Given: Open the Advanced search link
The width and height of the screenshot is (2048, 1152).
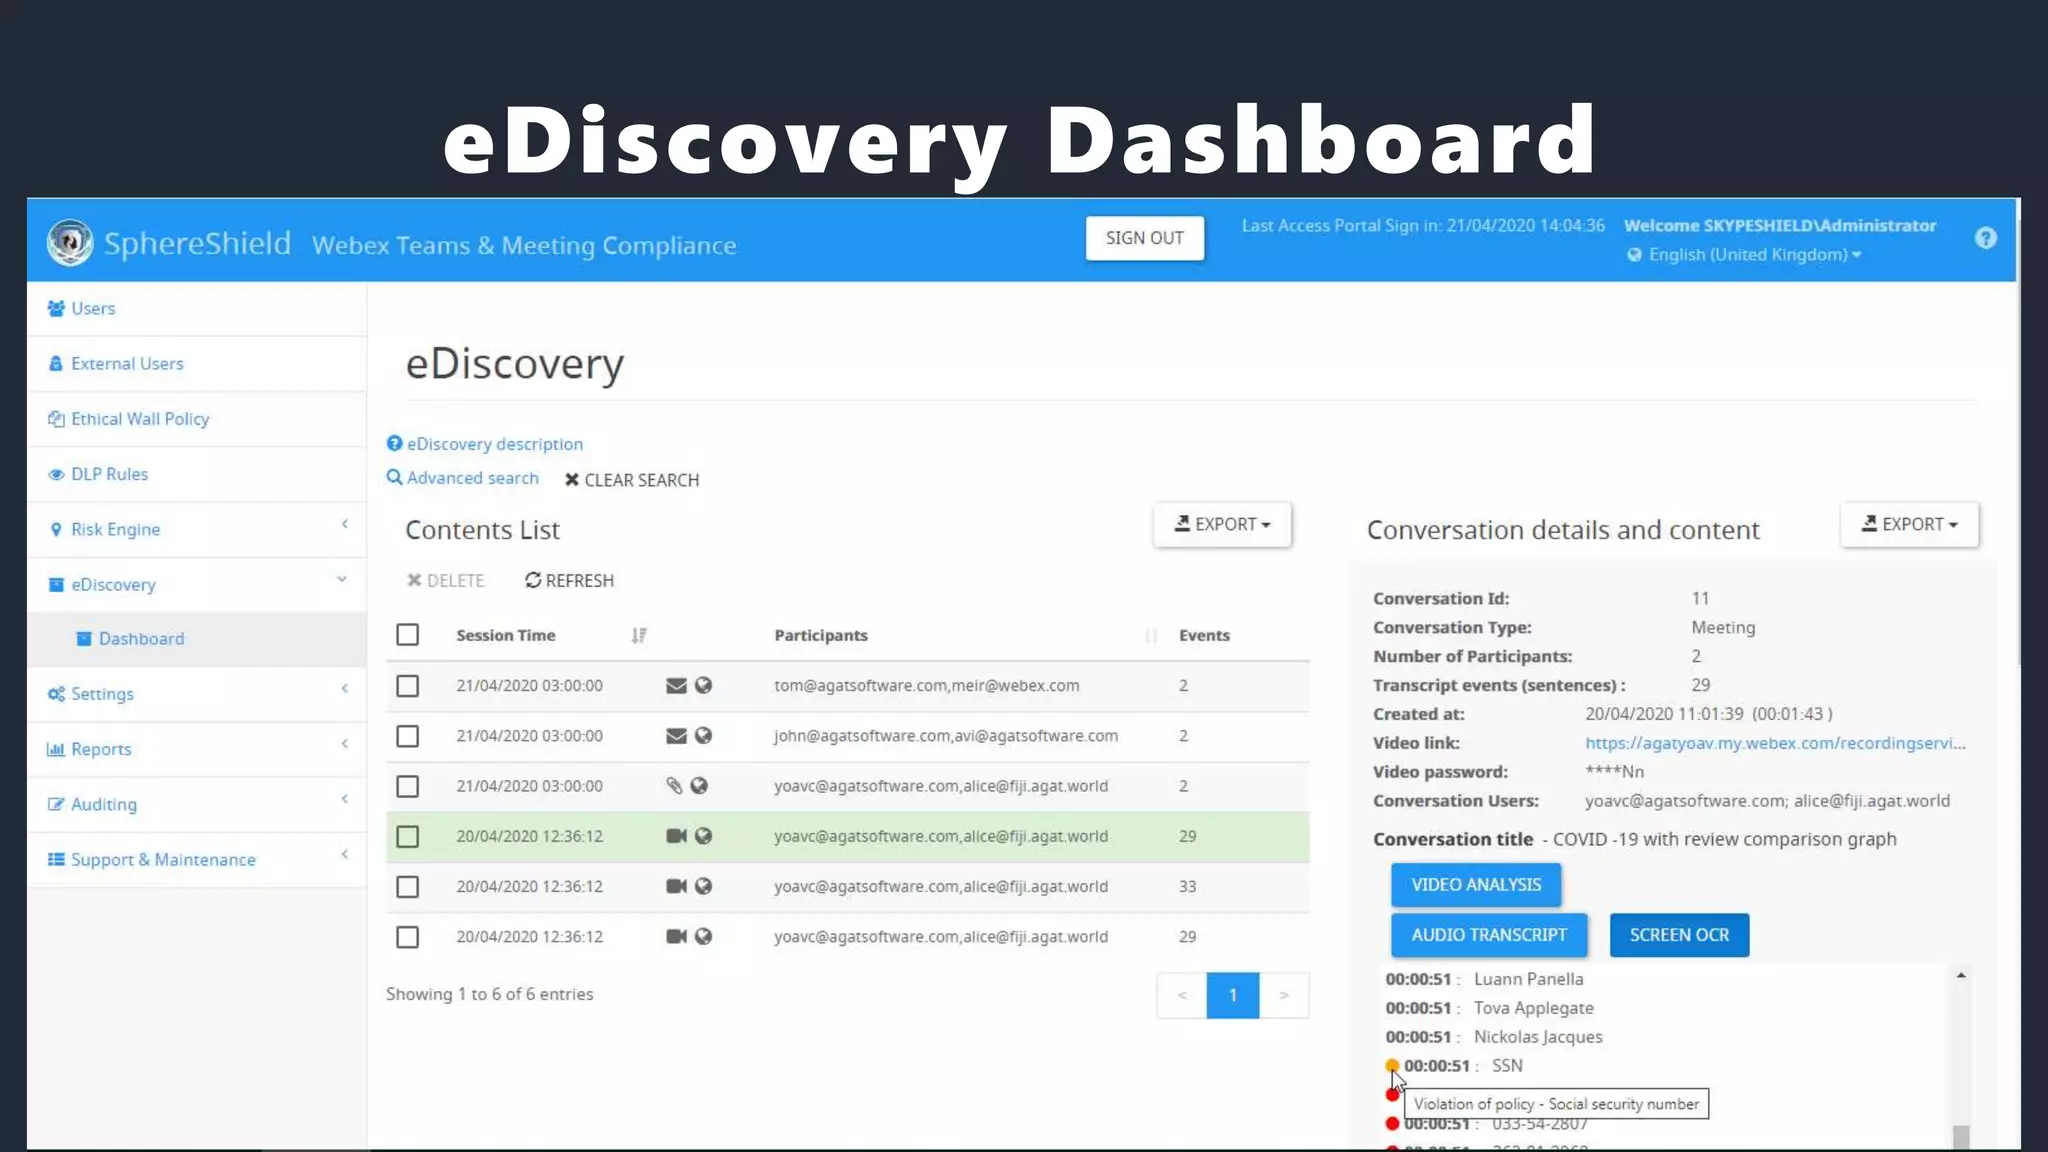Looking at the screenshot, I should point(463,478).
